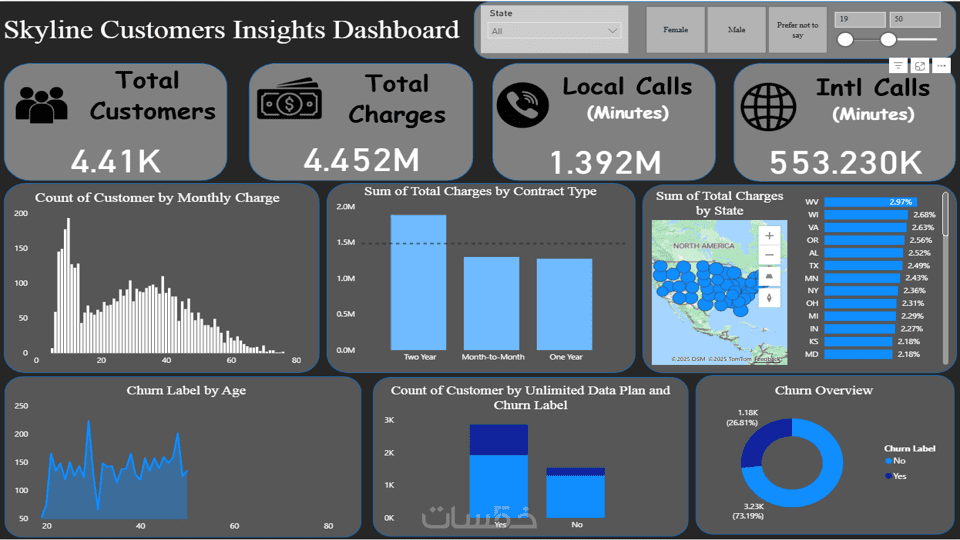Expand the State dropdown chevron arrow
Image resolution: width=960 pixels, height=540 pixels.
612,31
